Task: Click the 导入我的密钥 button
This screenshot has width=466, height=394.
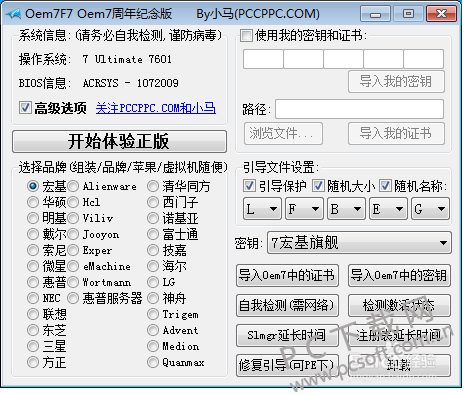Action: coord(396,81)
